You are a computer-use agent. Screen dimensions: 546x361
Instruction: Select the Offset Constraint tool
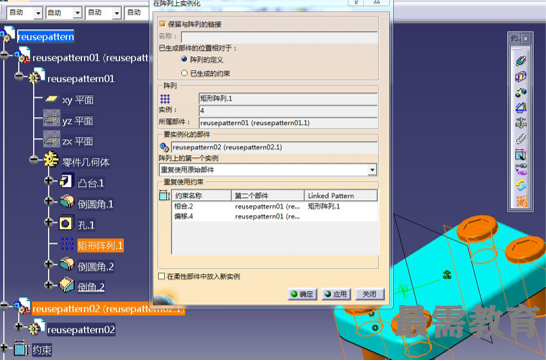pyautogui.click(x=521, y=92)
